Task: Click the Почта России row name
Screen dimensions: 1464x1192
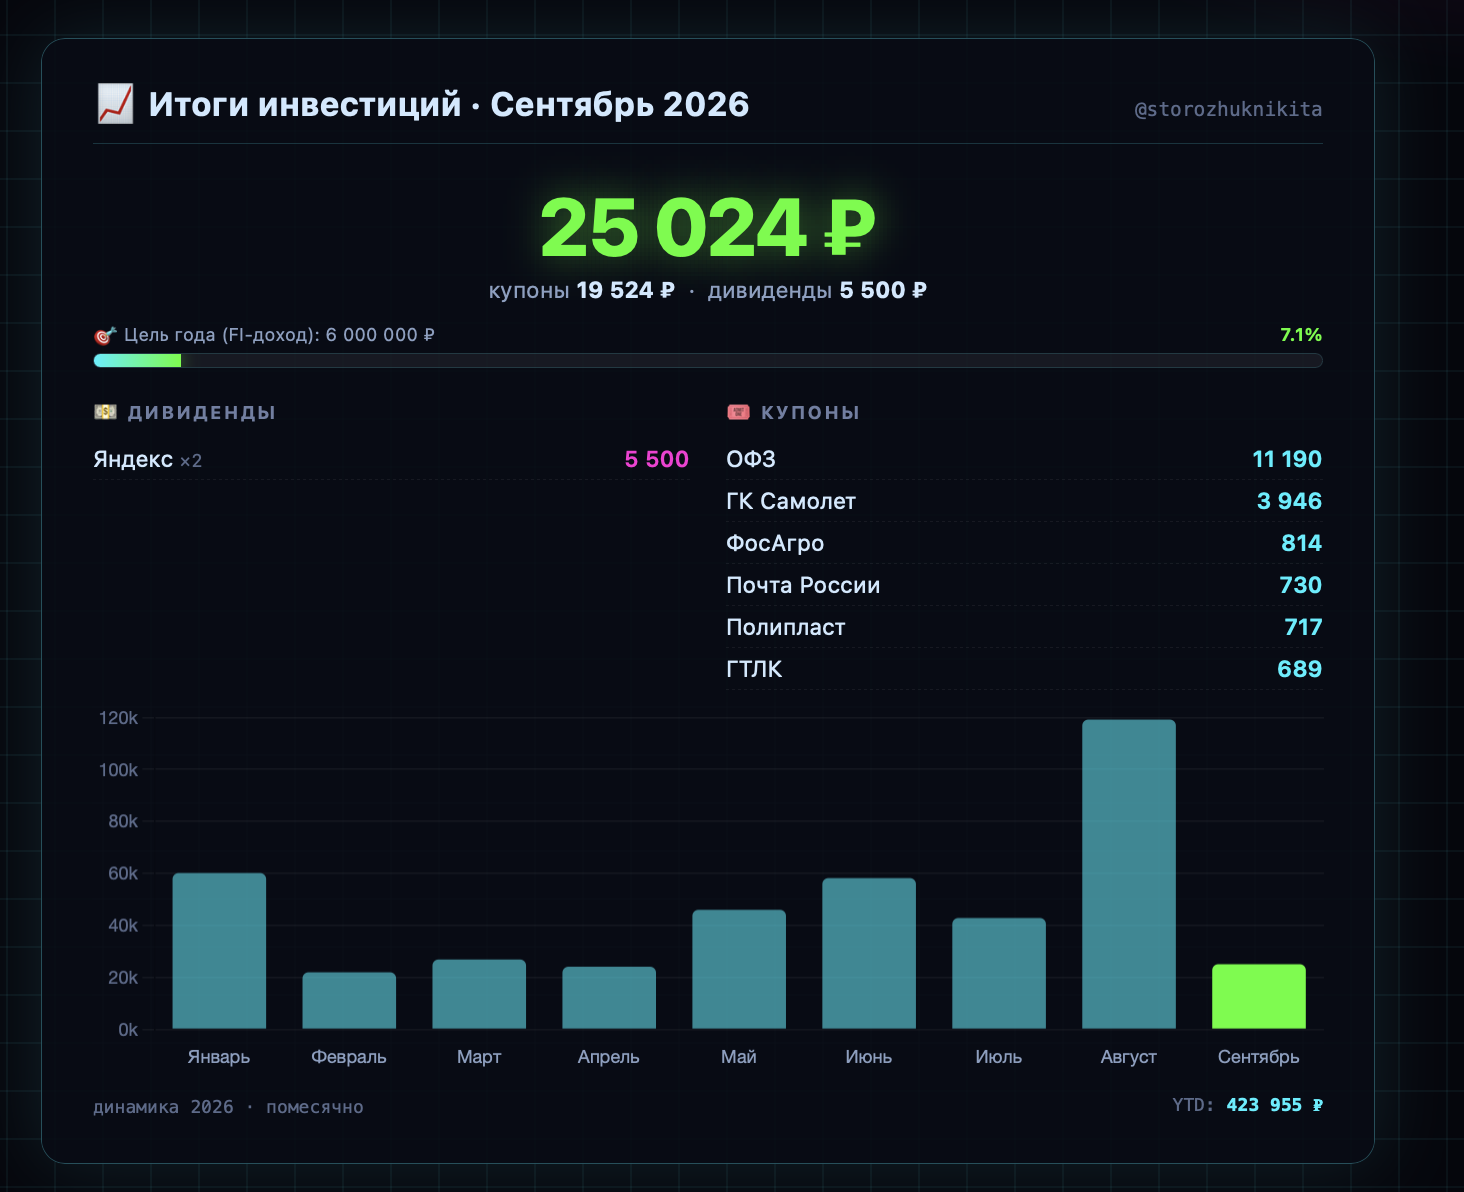Action: (x=803, y=585)
